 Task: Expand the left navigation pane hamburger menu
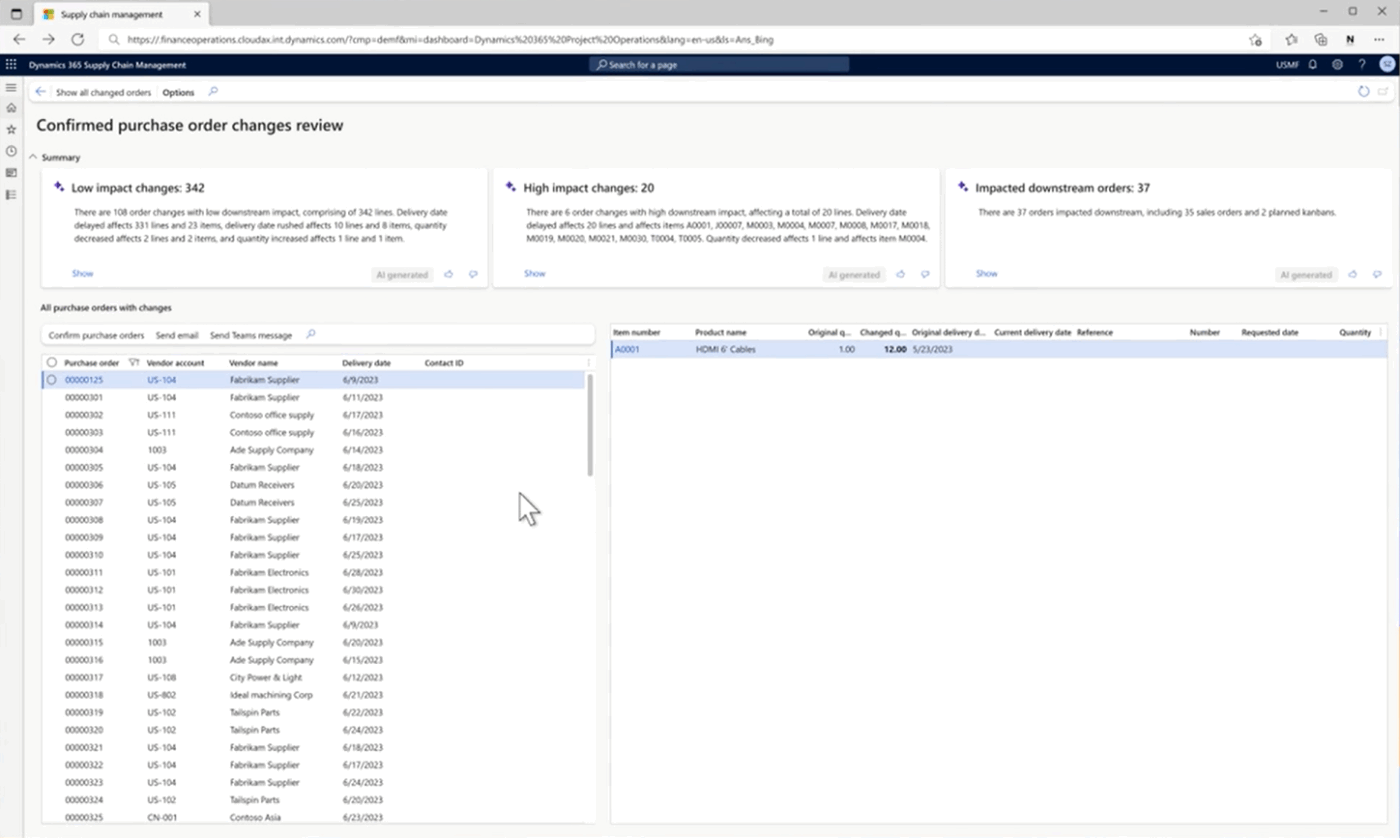pos(11,88)
